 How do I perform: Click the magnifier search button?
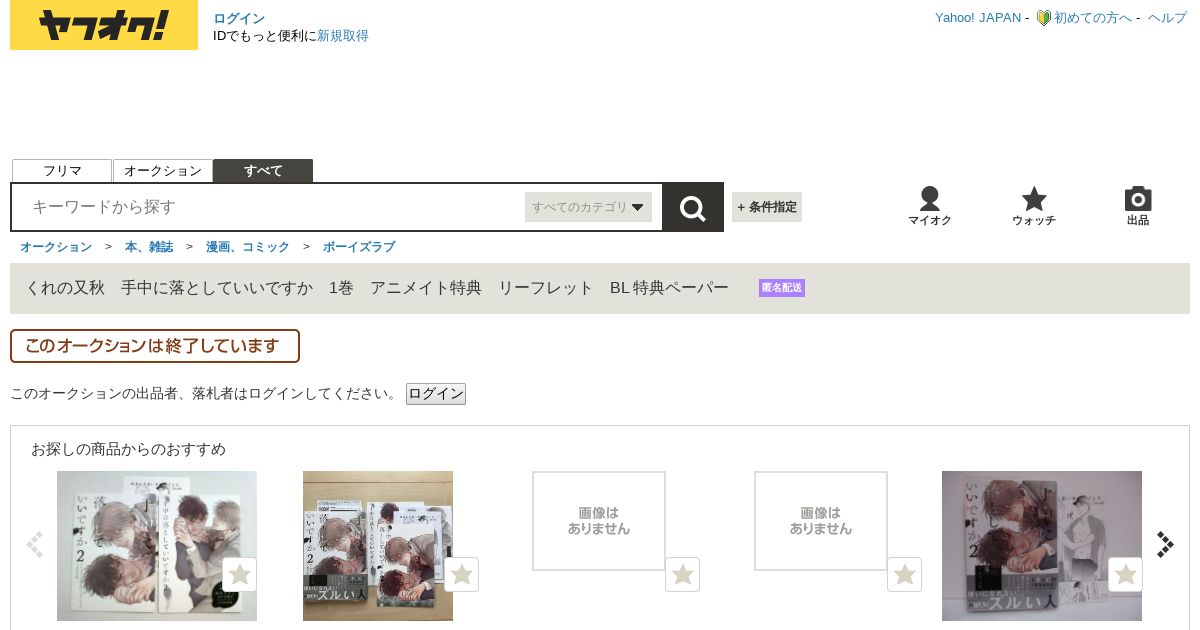click(x=693, y=207)
